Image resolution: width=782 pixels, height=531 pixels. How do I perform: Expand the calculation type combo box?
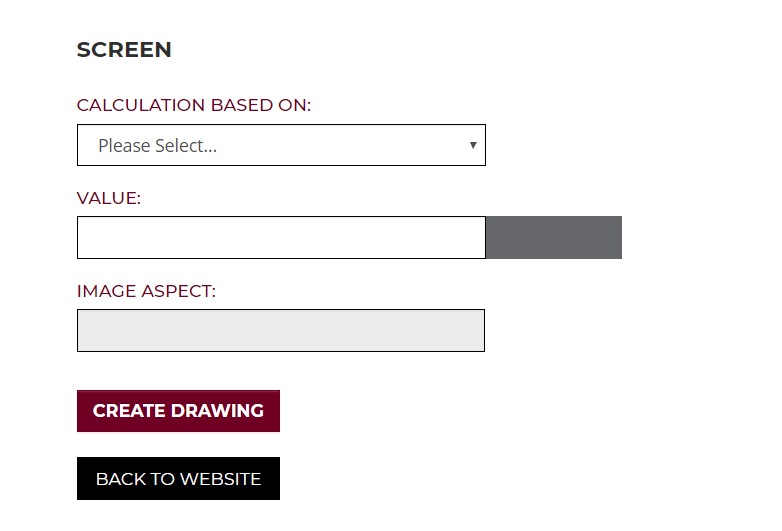pyautogui.click(x=281, y=145)
